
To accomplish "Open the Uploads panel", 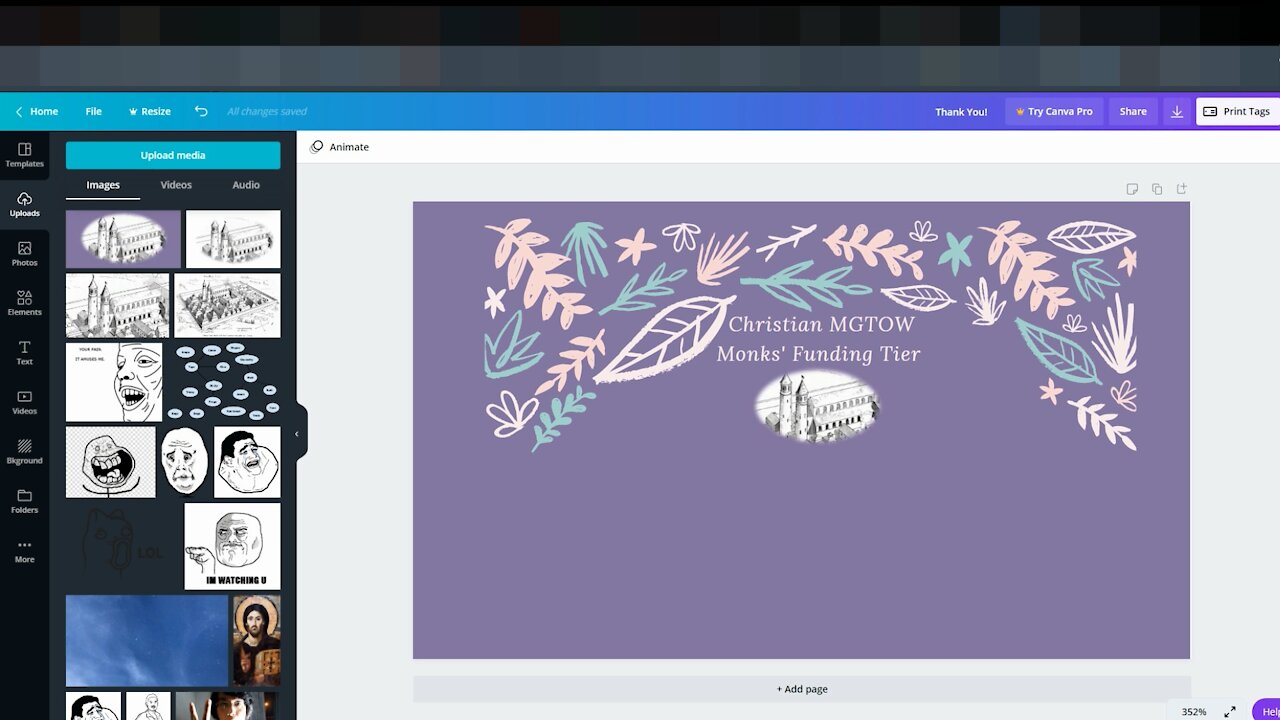I will (x=24, y=204).
